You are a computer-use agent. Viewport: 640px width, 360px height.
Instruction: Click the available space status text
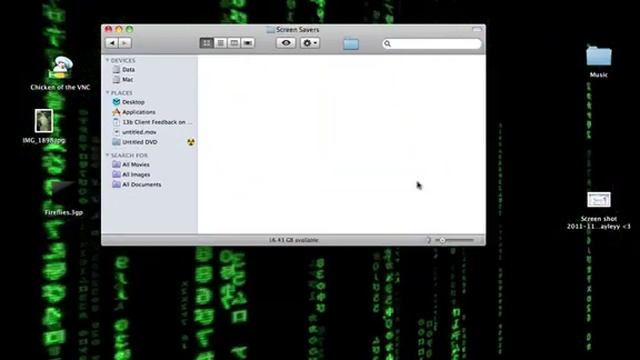(x=293, y=240)
